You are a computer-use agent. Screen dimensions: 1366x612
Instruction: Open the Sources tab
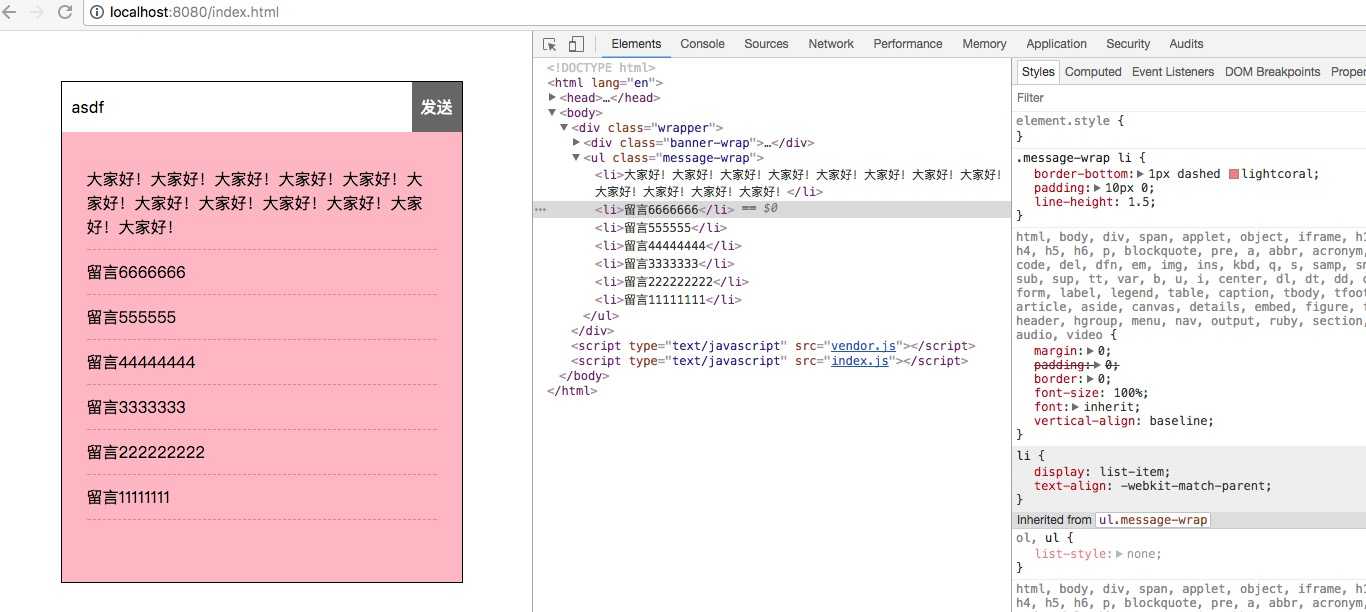766,44
